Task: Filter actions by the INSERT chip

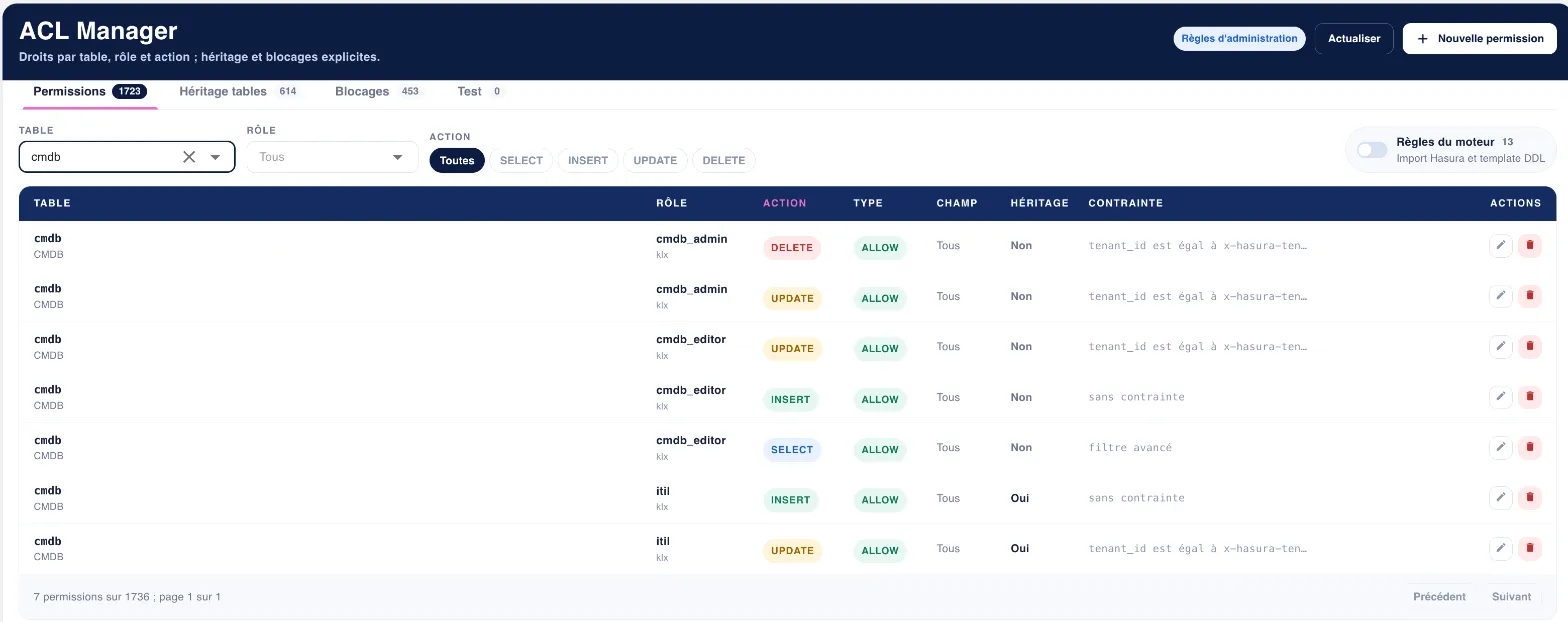Action: click(x=588, y=160)
